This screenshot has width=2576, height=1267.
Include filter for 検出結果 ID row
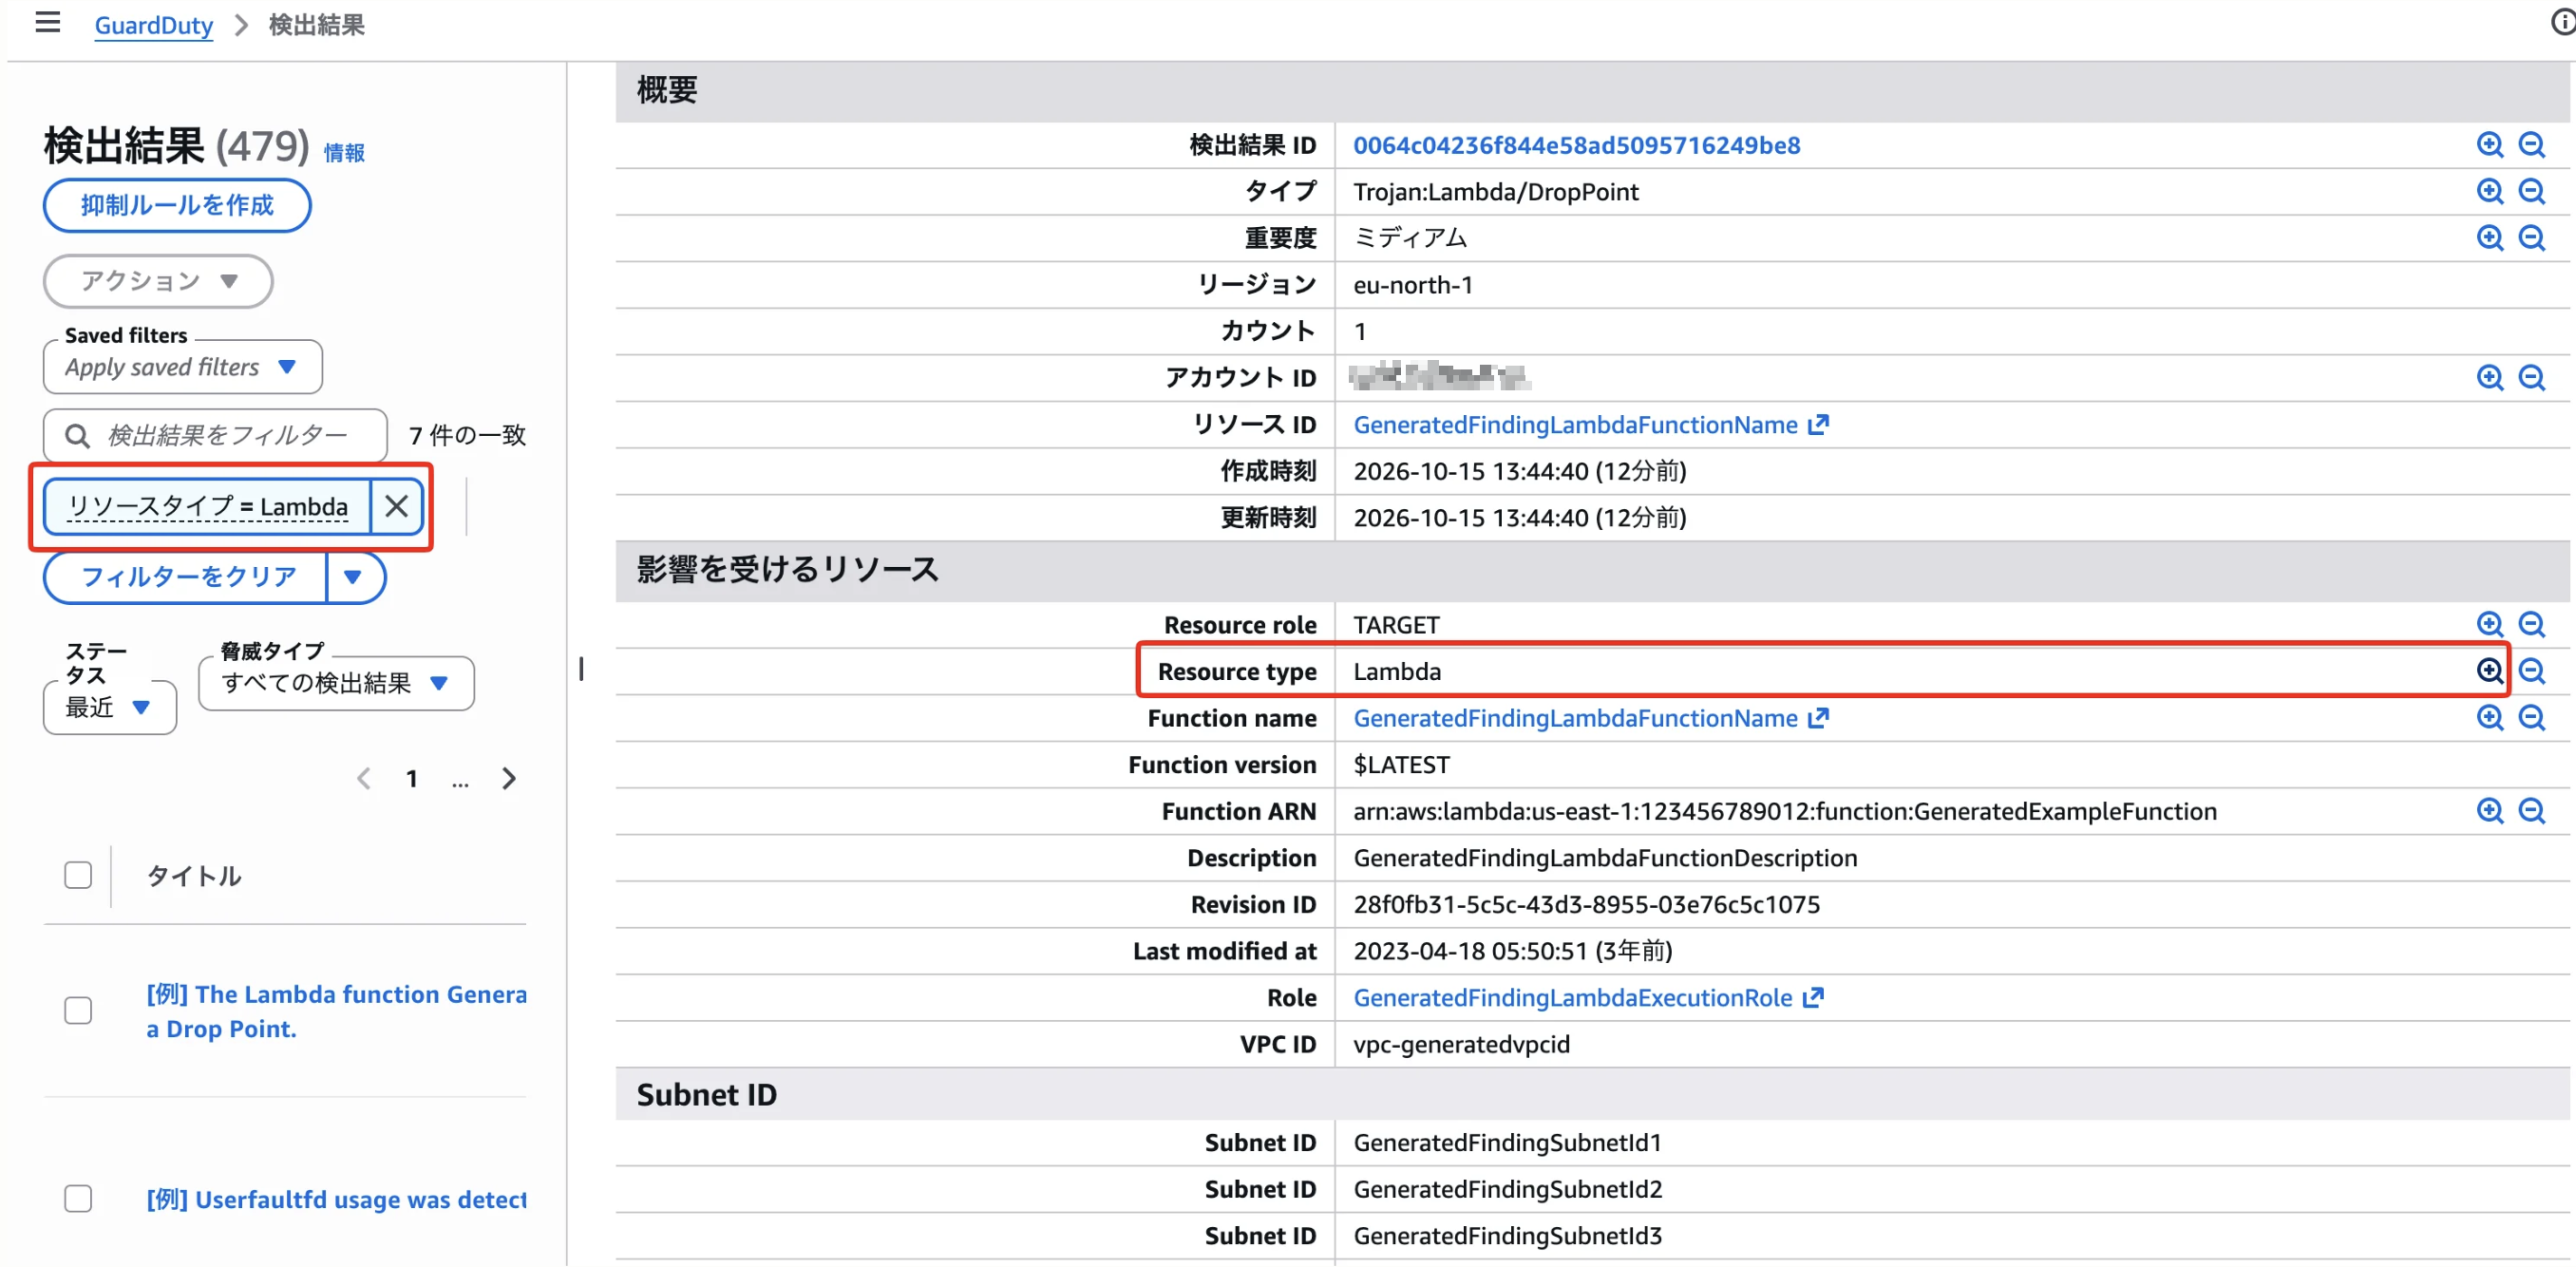(x=2489, y=145)
